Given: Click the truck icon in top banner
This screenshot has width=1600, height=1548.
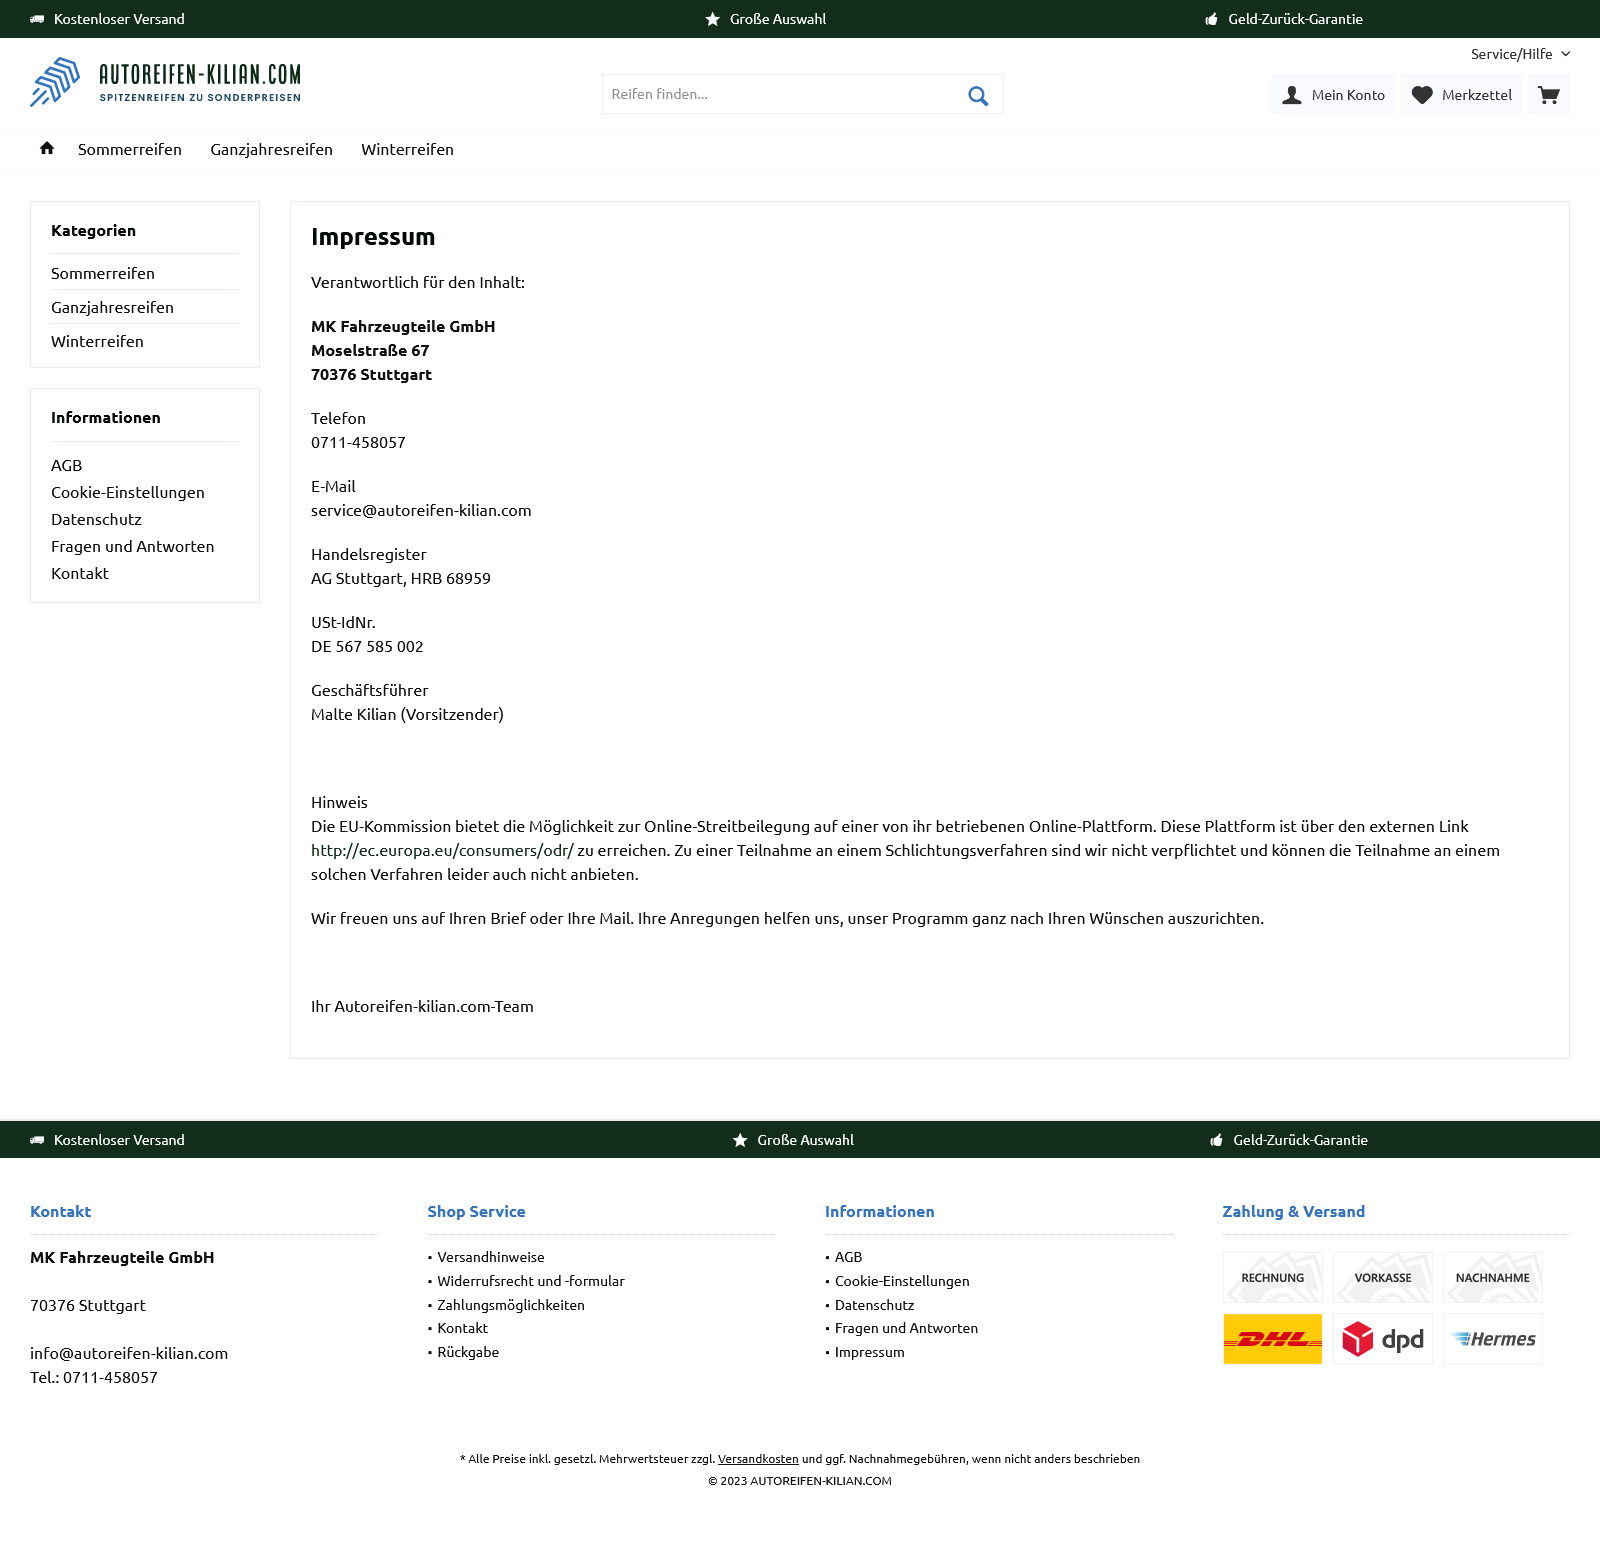Looking at the screenshot, I should [x=37, y=19].
